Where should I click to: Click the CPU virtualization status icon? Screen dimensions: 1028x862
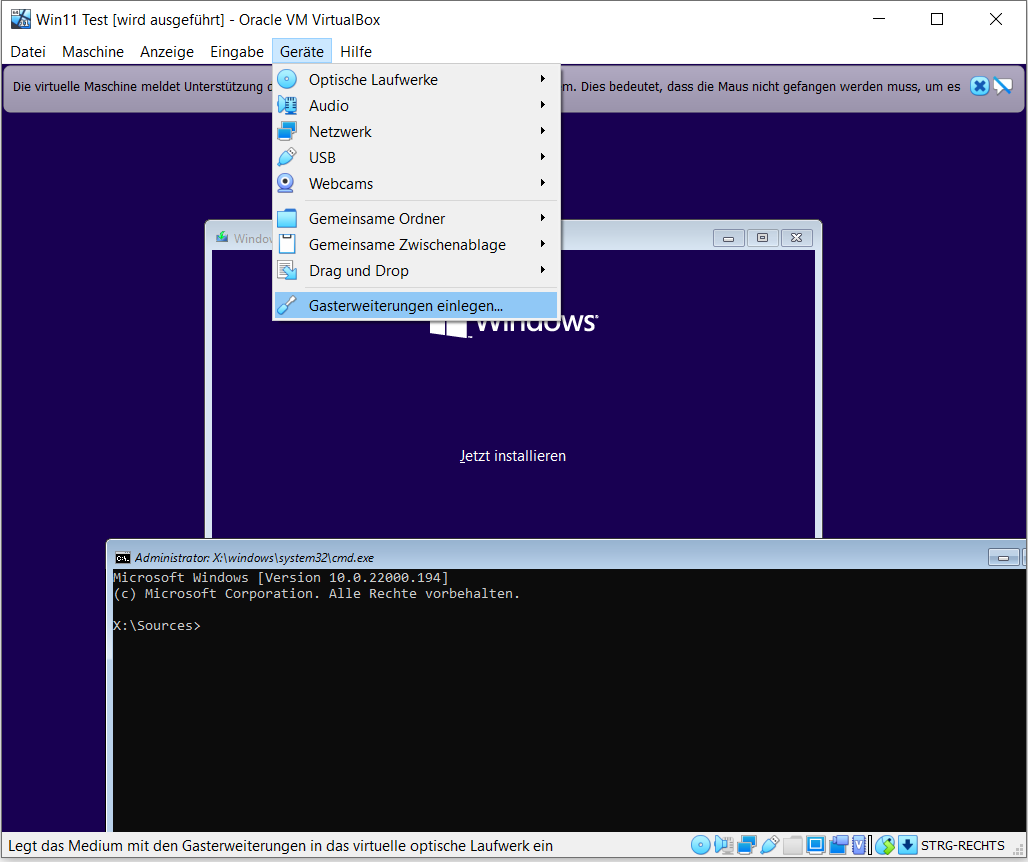pyautogui.click(x=861, y=846)
